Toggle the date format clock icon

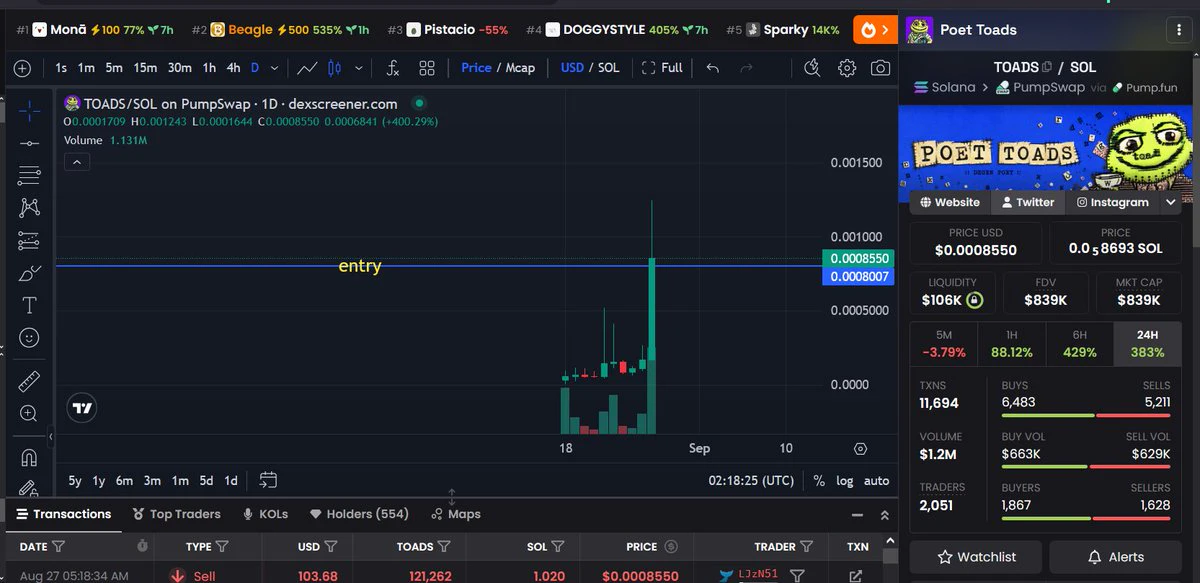[x=143, y=546]
